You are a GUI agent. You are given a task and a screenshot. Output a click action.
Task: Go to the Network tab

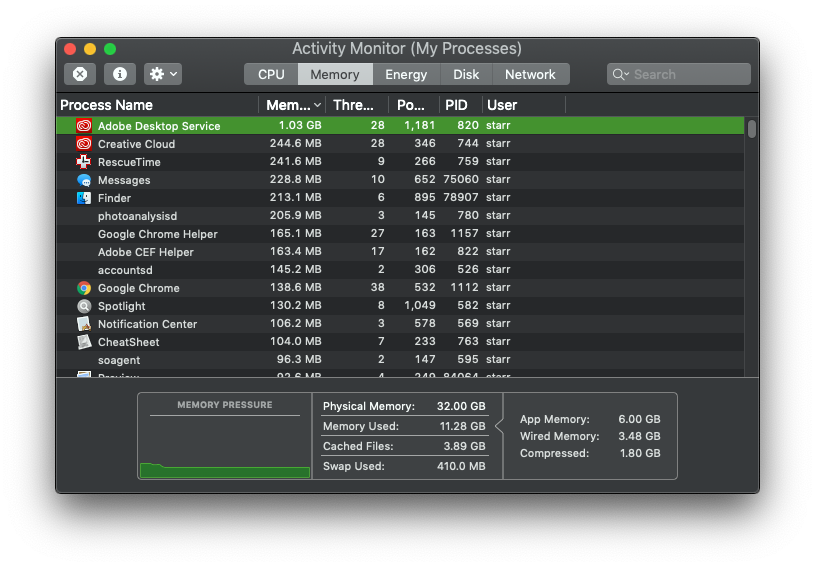[x=530, y=74]
